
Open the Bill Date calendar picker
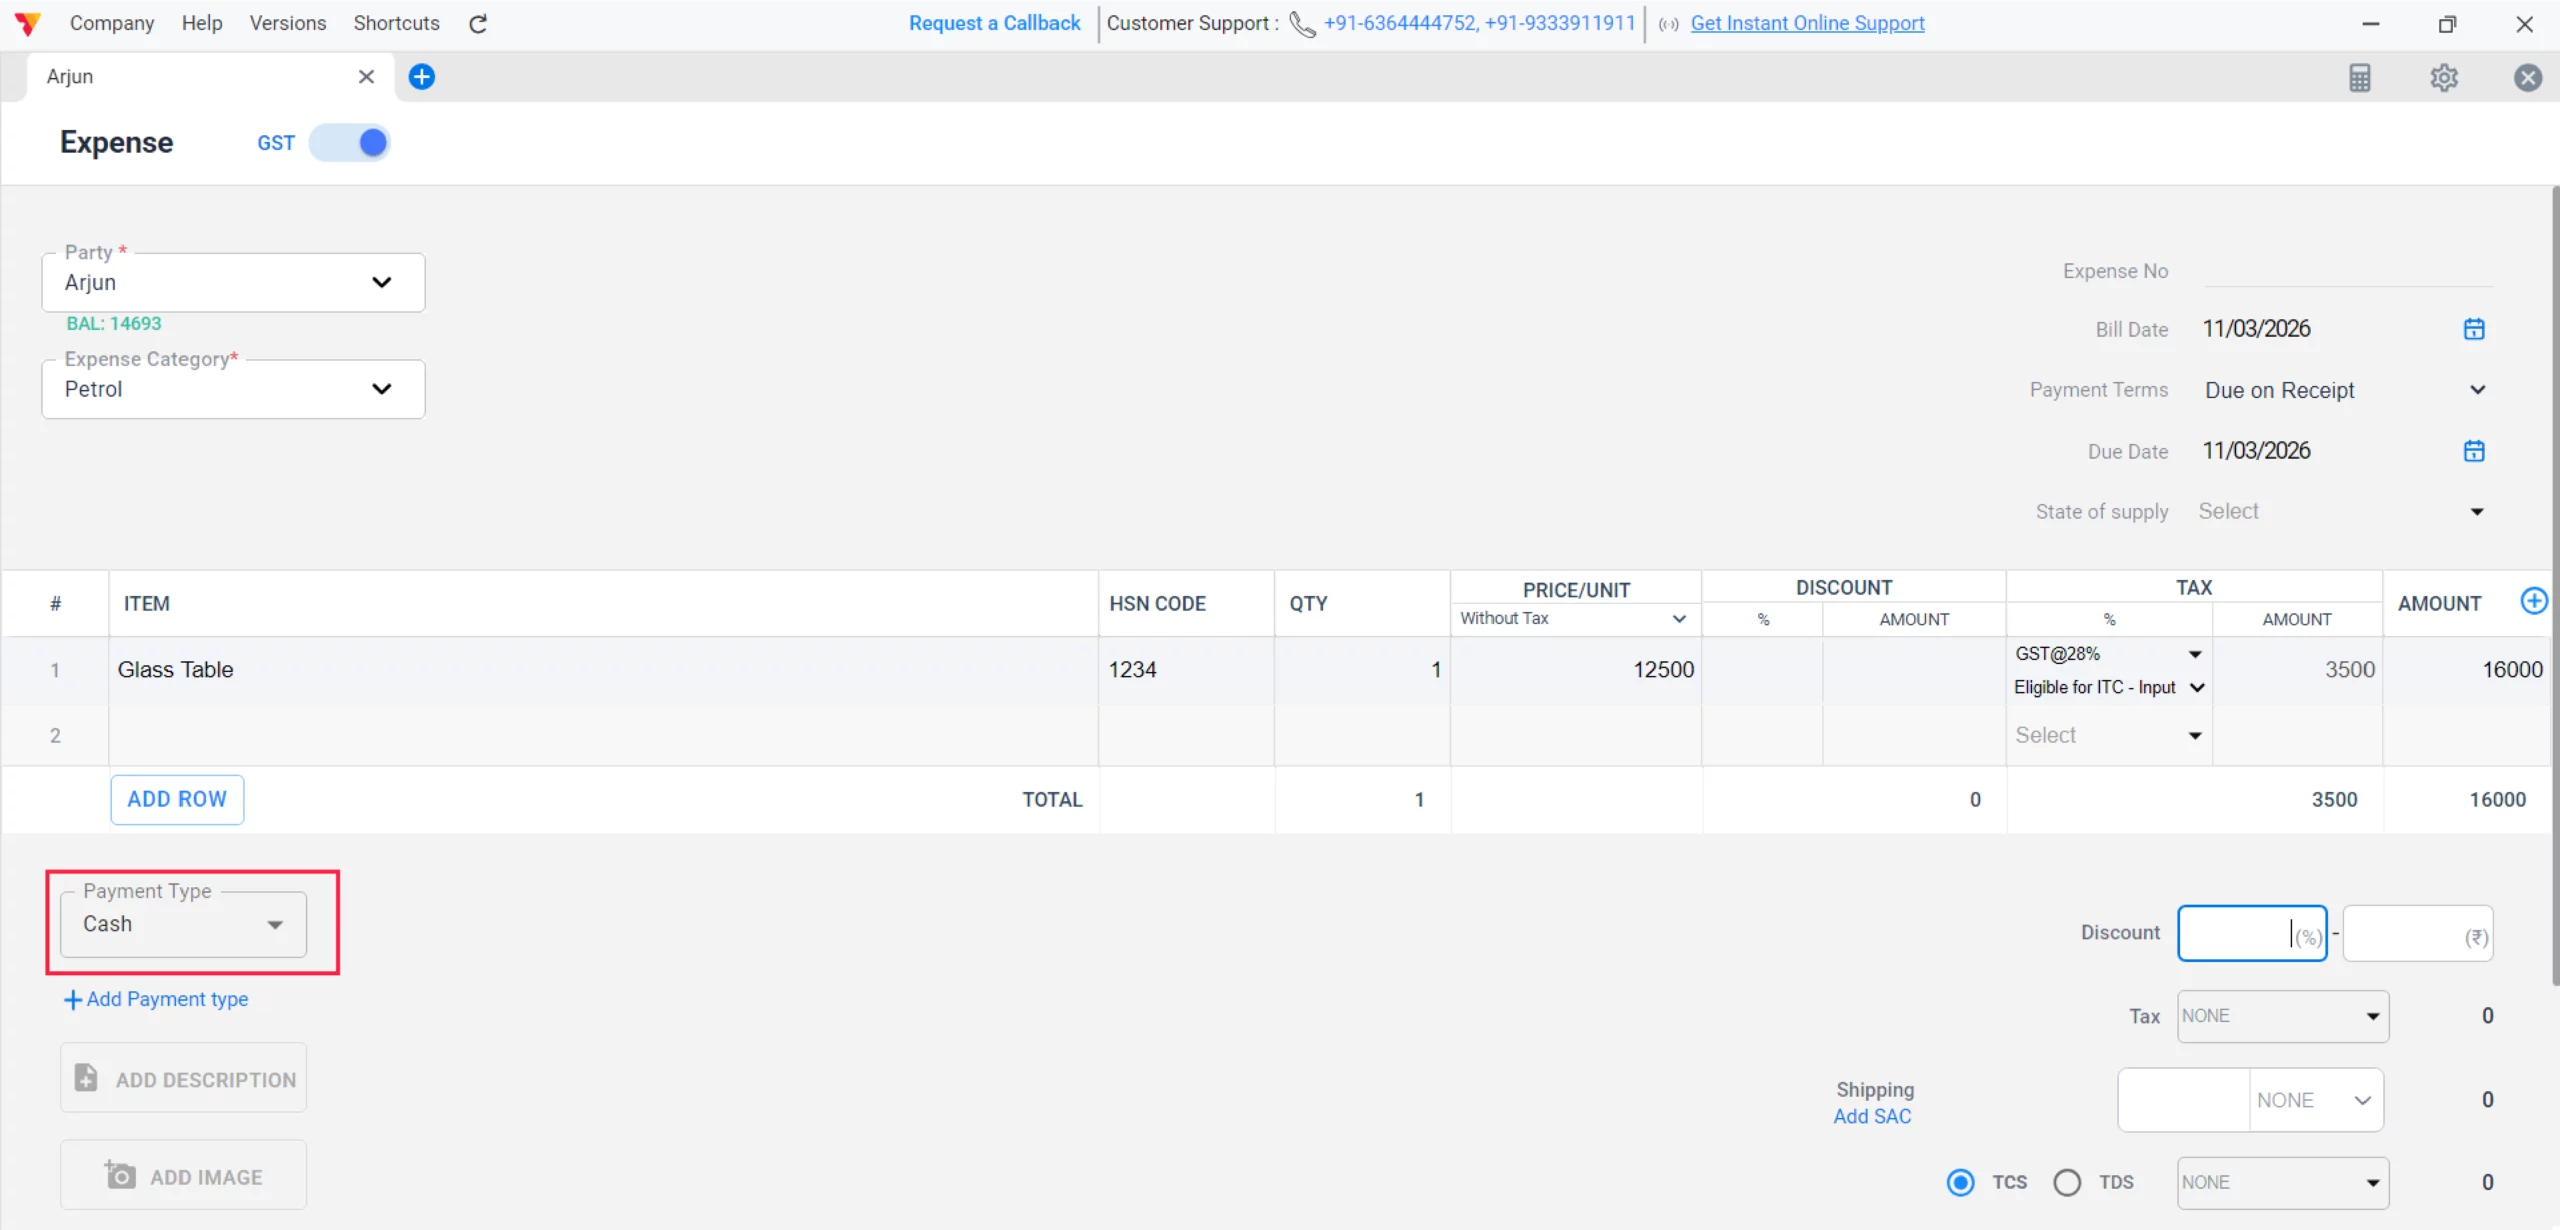point(2473,329)
